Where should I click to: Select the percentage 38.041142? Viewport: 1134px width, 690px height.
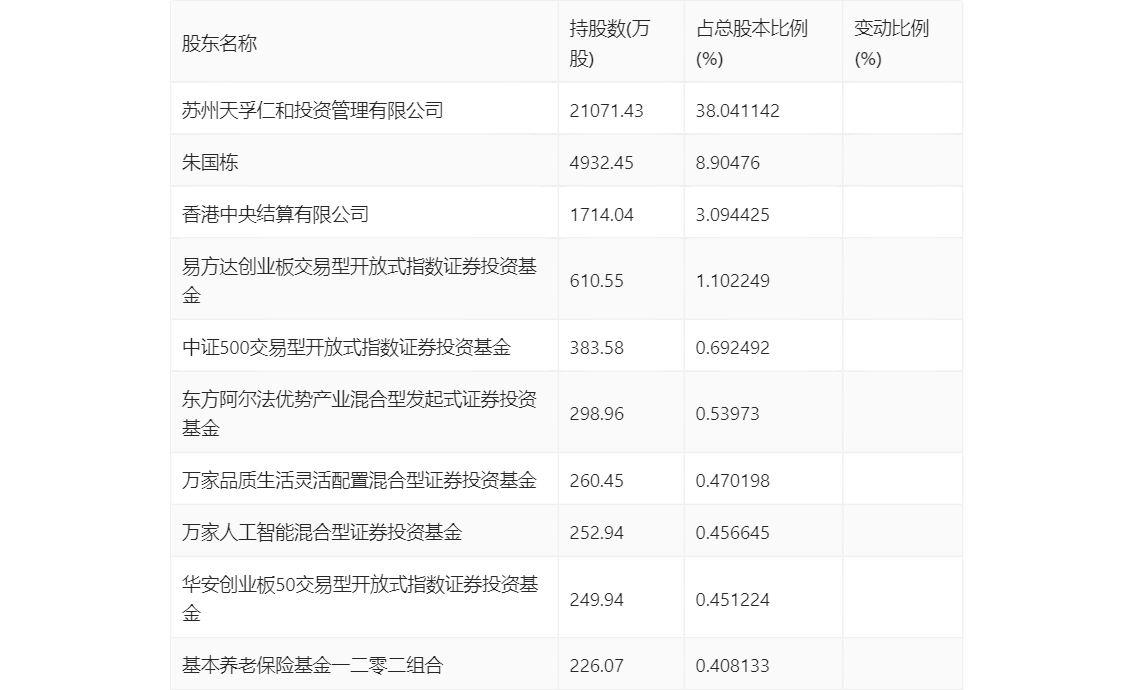738,111
